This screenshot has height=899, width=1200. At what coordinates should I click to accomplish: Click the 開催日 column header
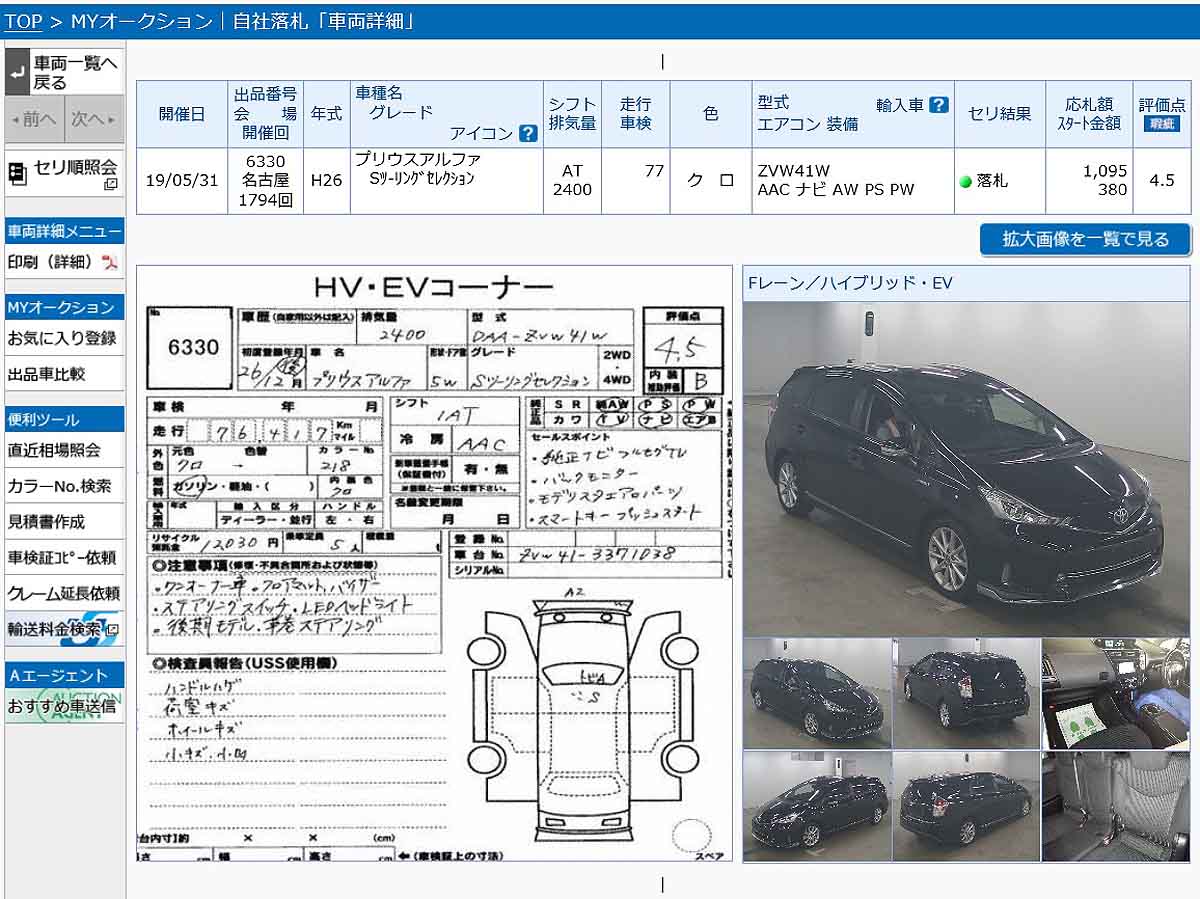tap(182, 114)
